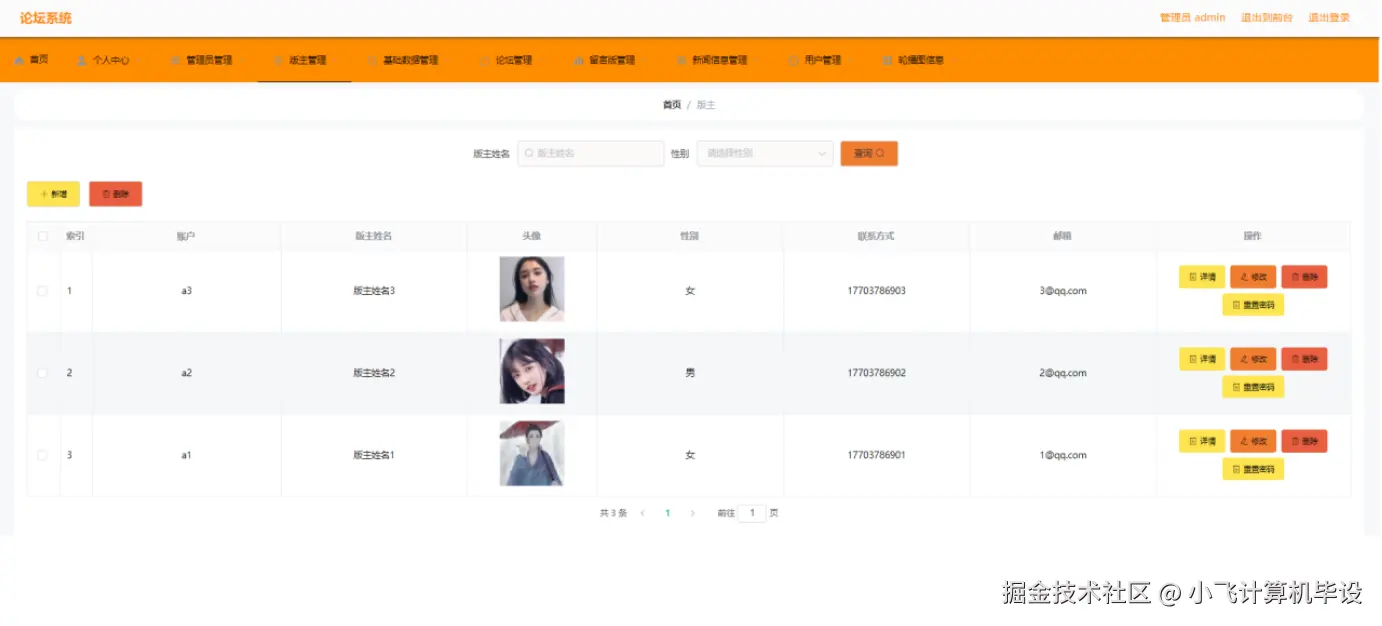
Task: Click the detail icon on 详情 for 版主姓名1
Action: click(1193, 441)
